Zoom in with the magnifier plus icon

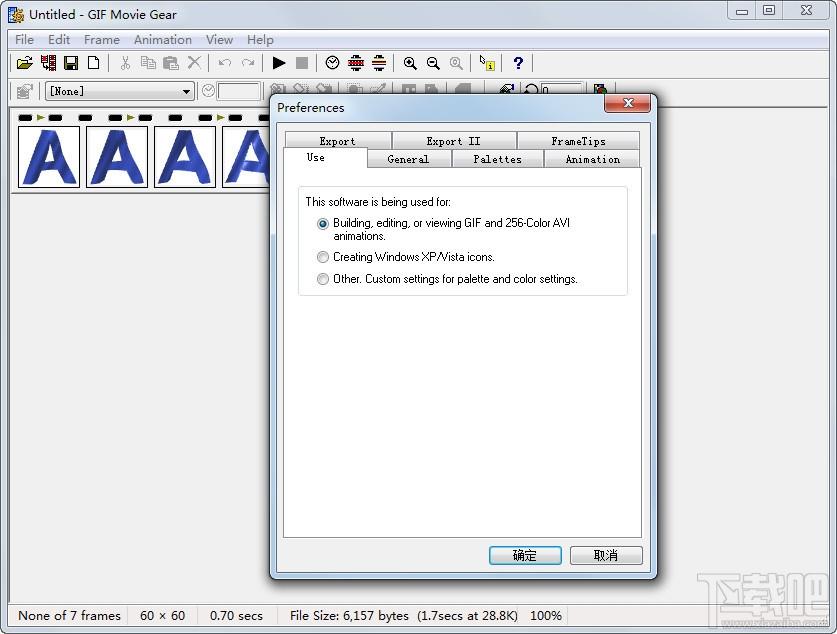pos(410,63)
